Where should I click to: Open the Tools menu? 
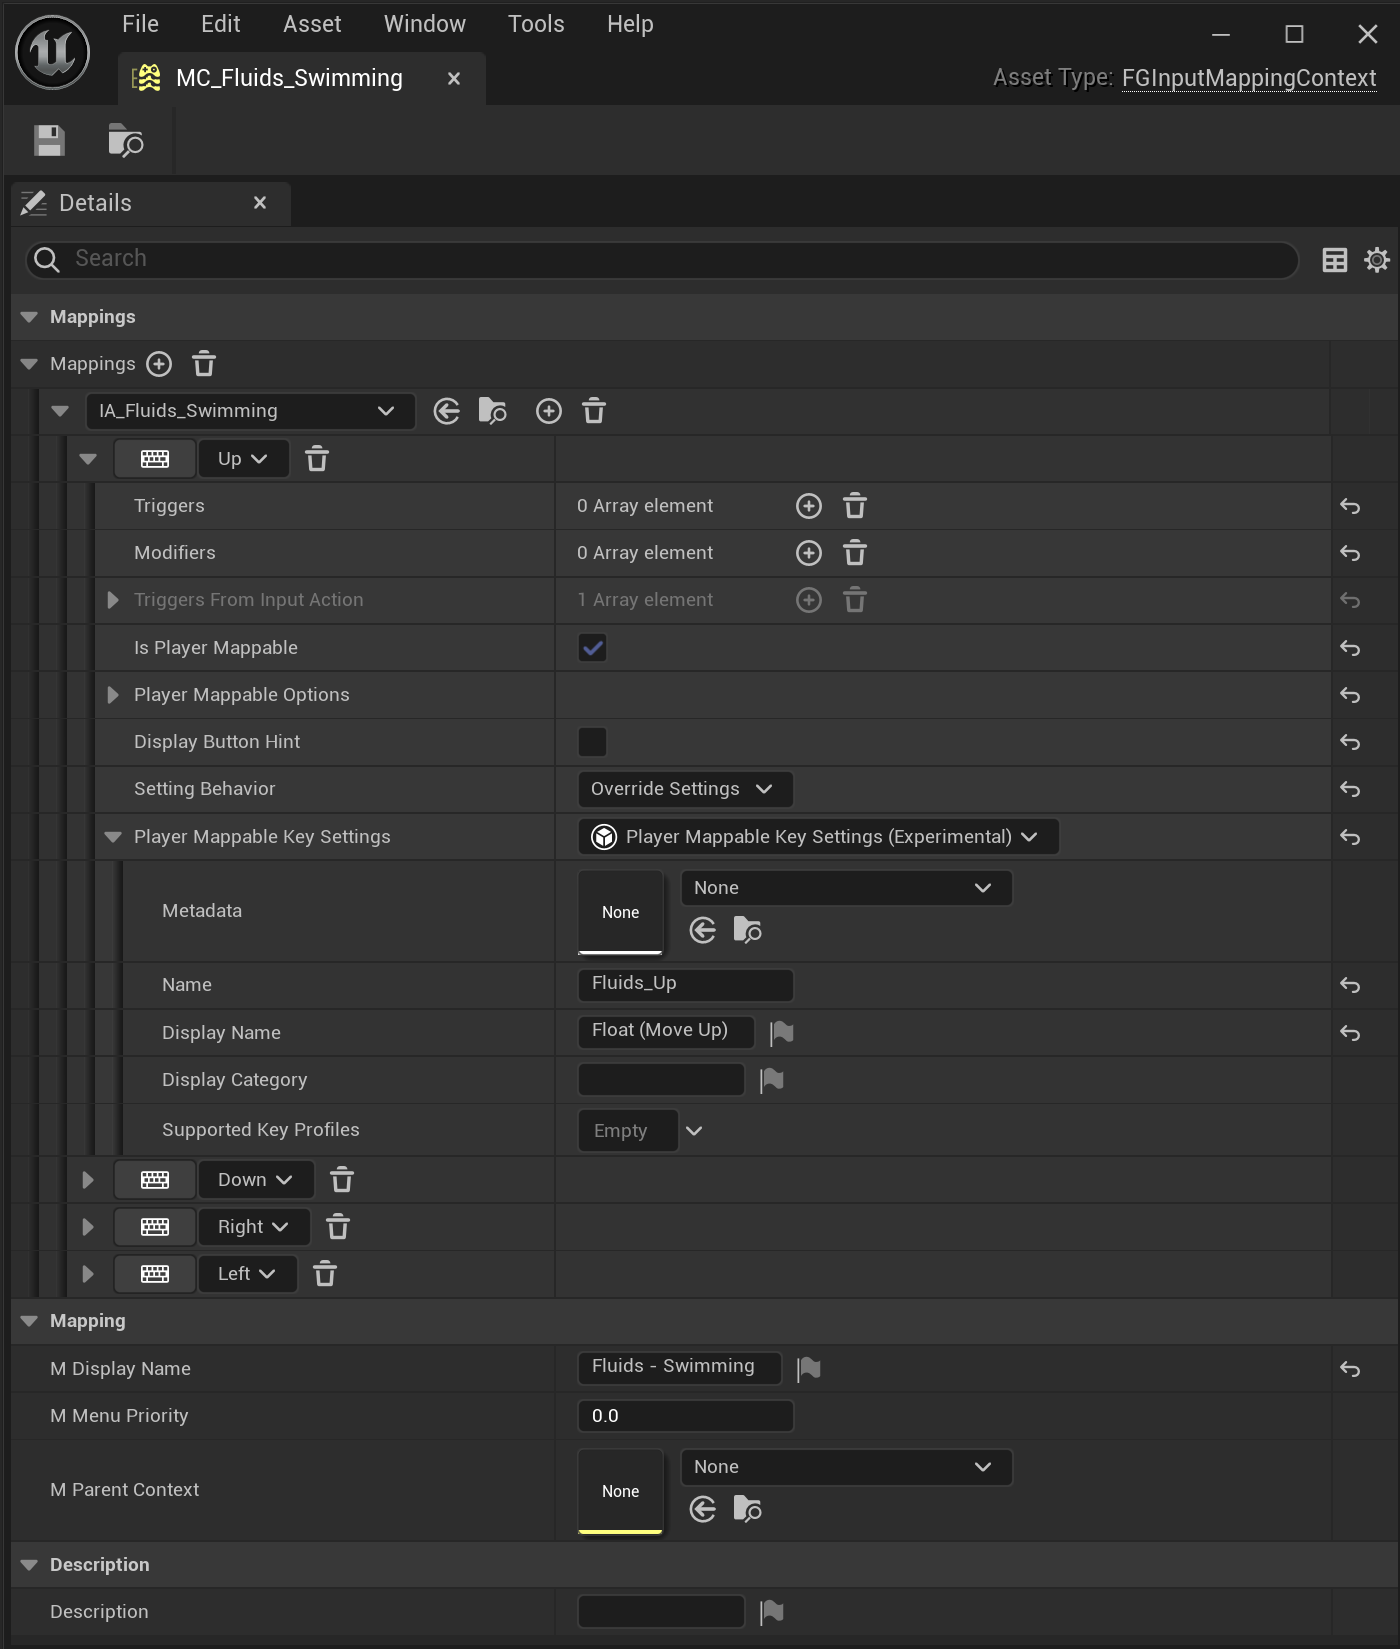point(536,24)
